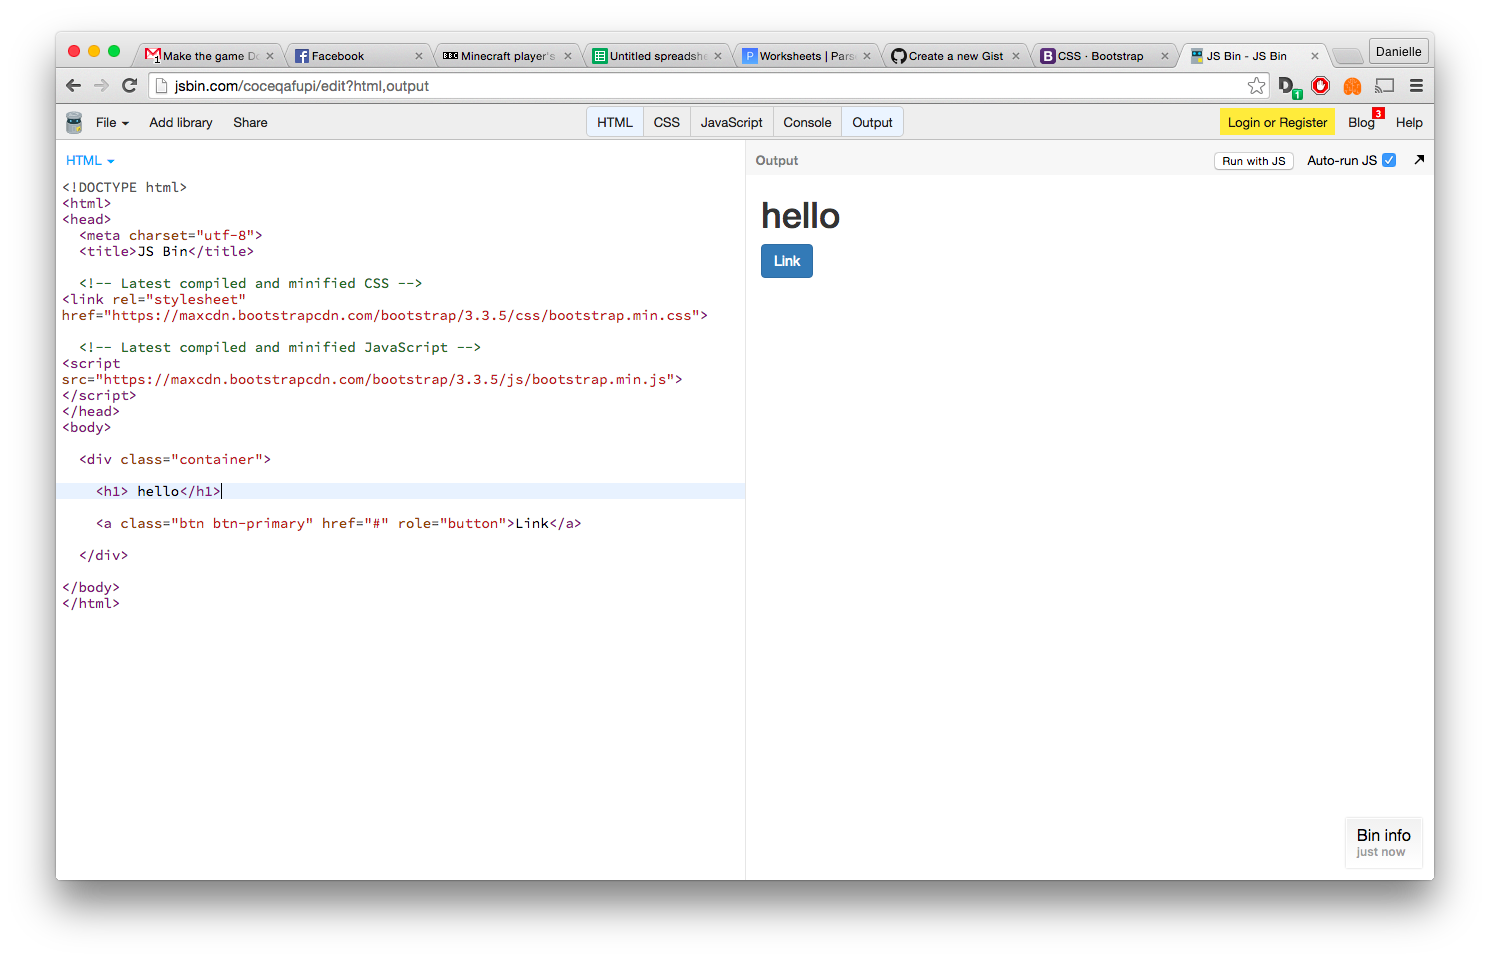Click the hello heading in output

click(800, 215)
